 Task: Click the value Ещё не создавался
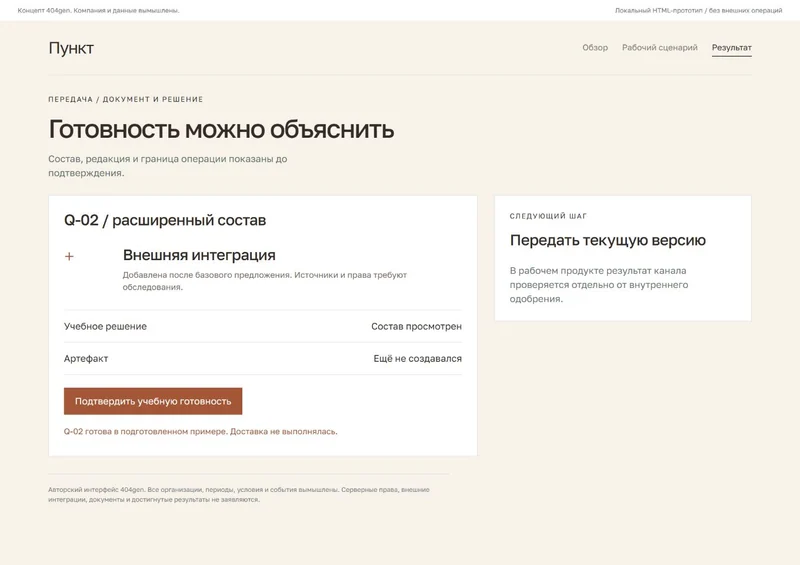(417, 358)
